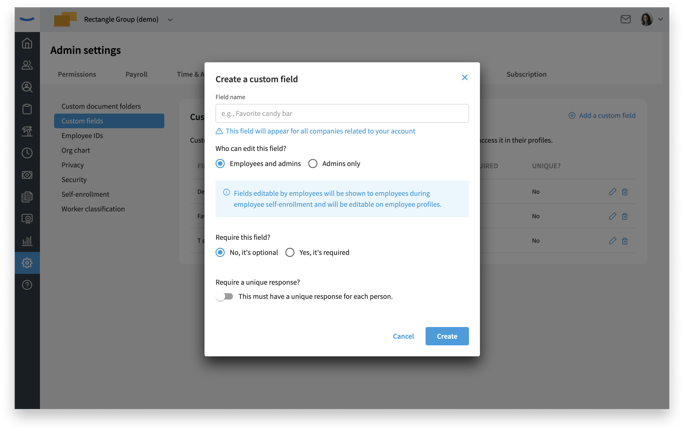Open the clipboard icon in sidebar

[x=27, y=109]
